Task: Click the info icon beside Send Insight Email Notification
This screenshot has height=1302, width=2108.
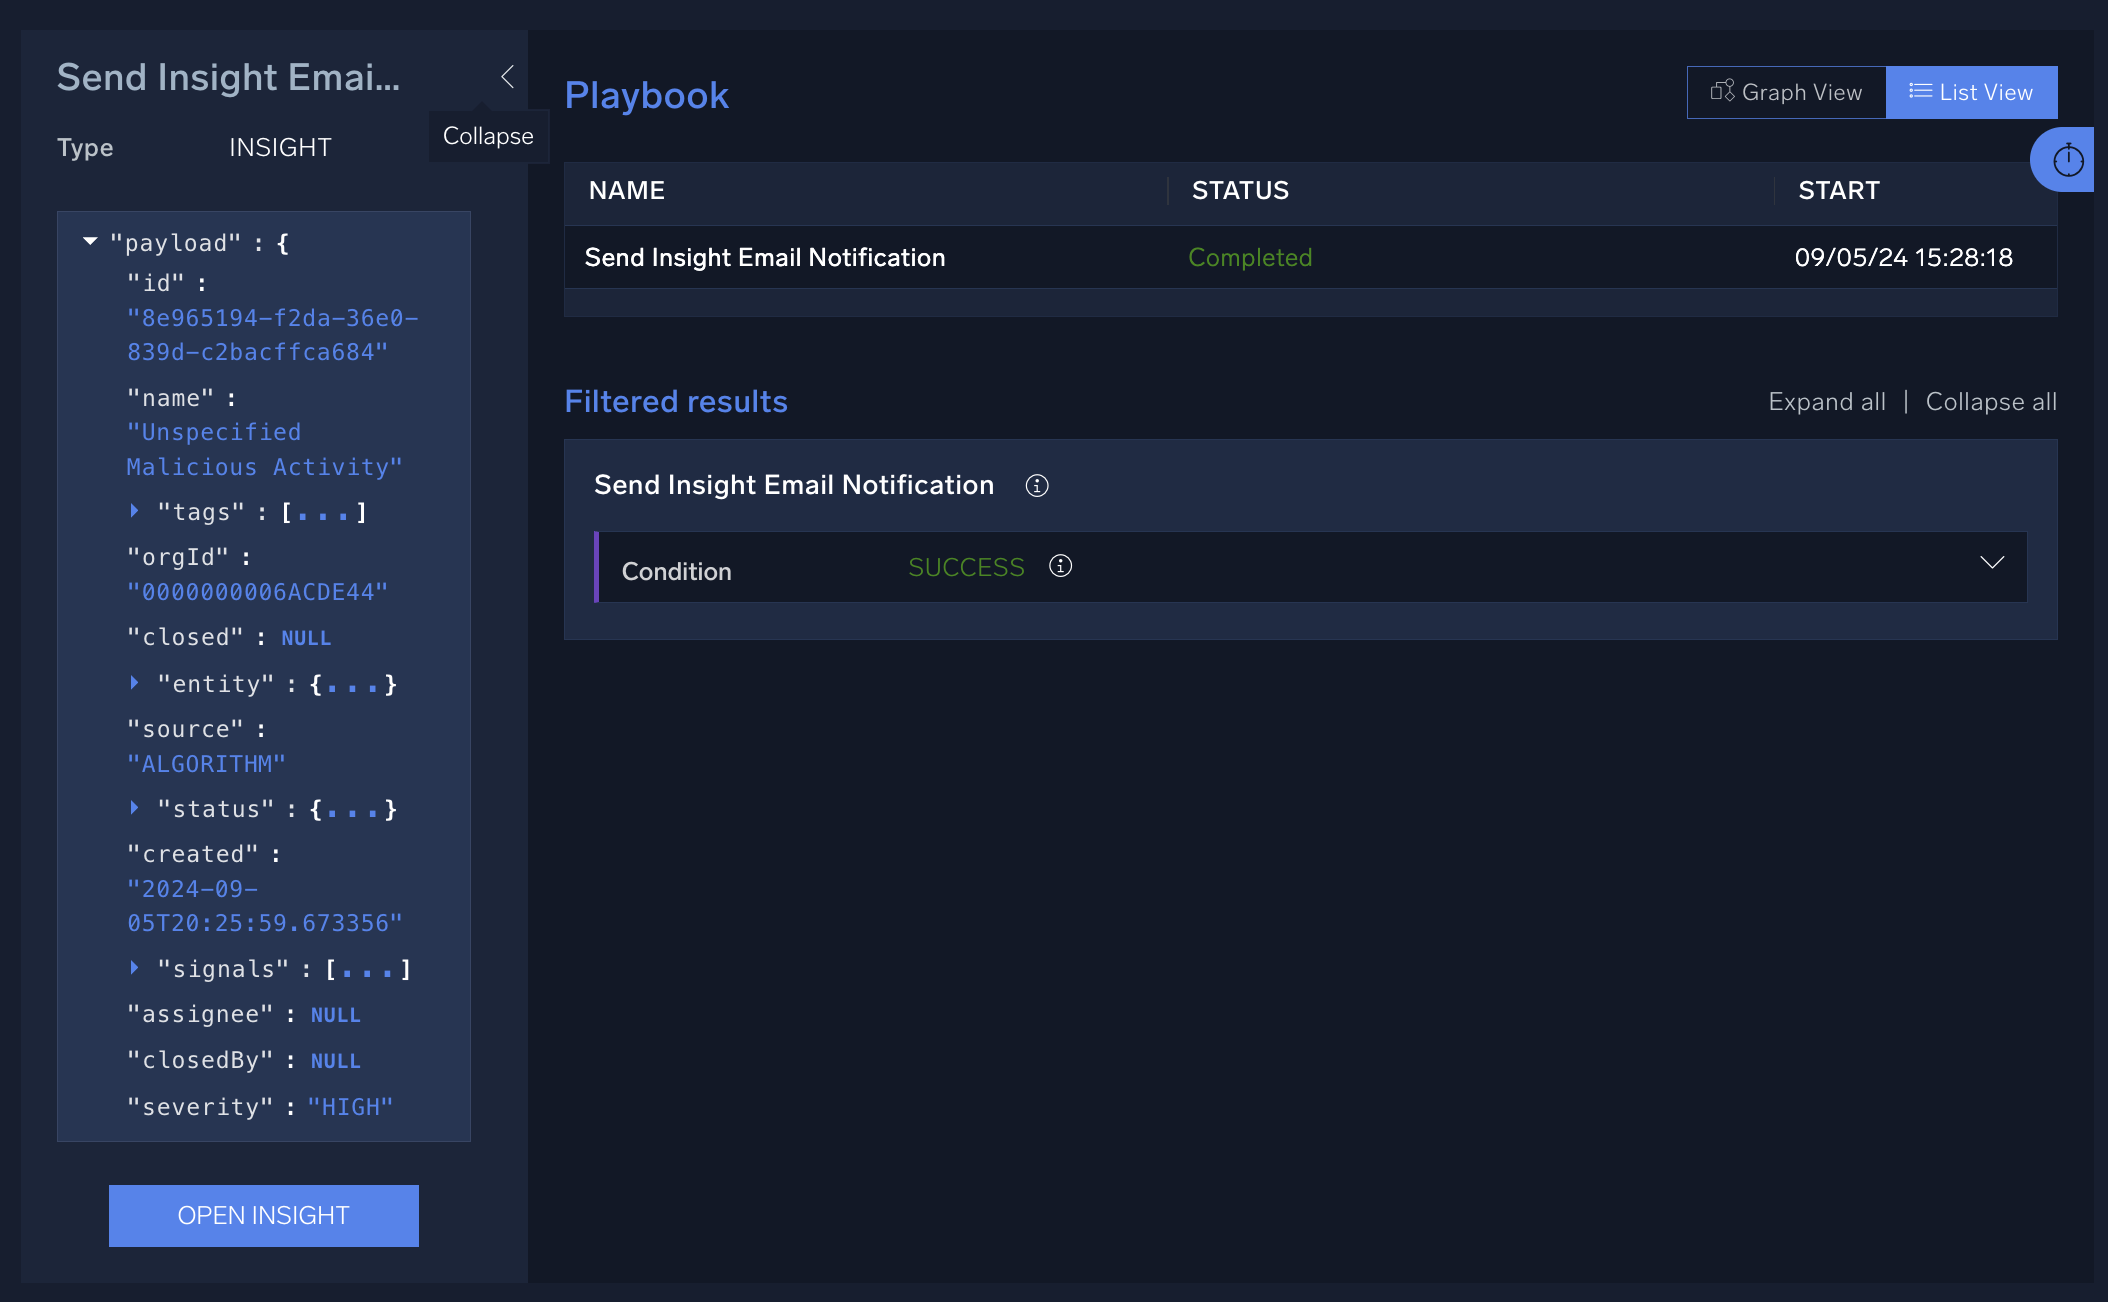Action: 1037,486
